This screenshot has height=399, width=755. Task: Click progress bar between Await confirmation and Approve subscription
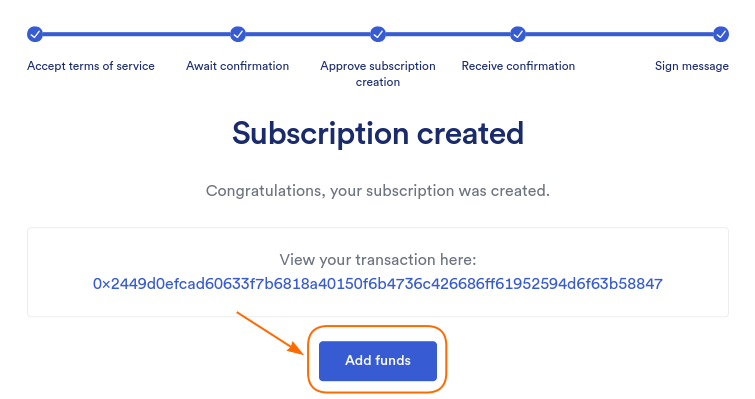[x=308, y=34]
